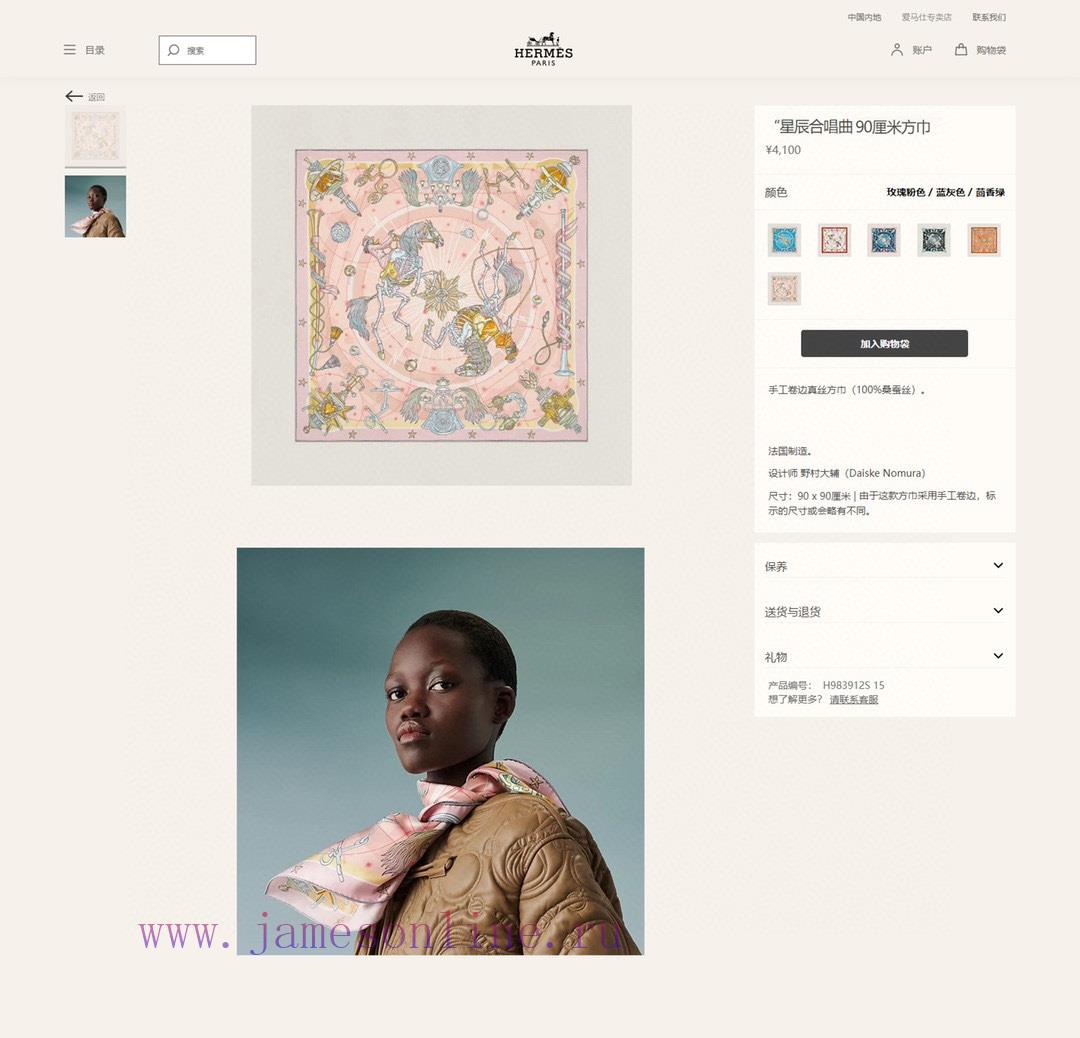Click 中国内地 region link
This screenshot has width=1080, height=1038.
[864, 17]
